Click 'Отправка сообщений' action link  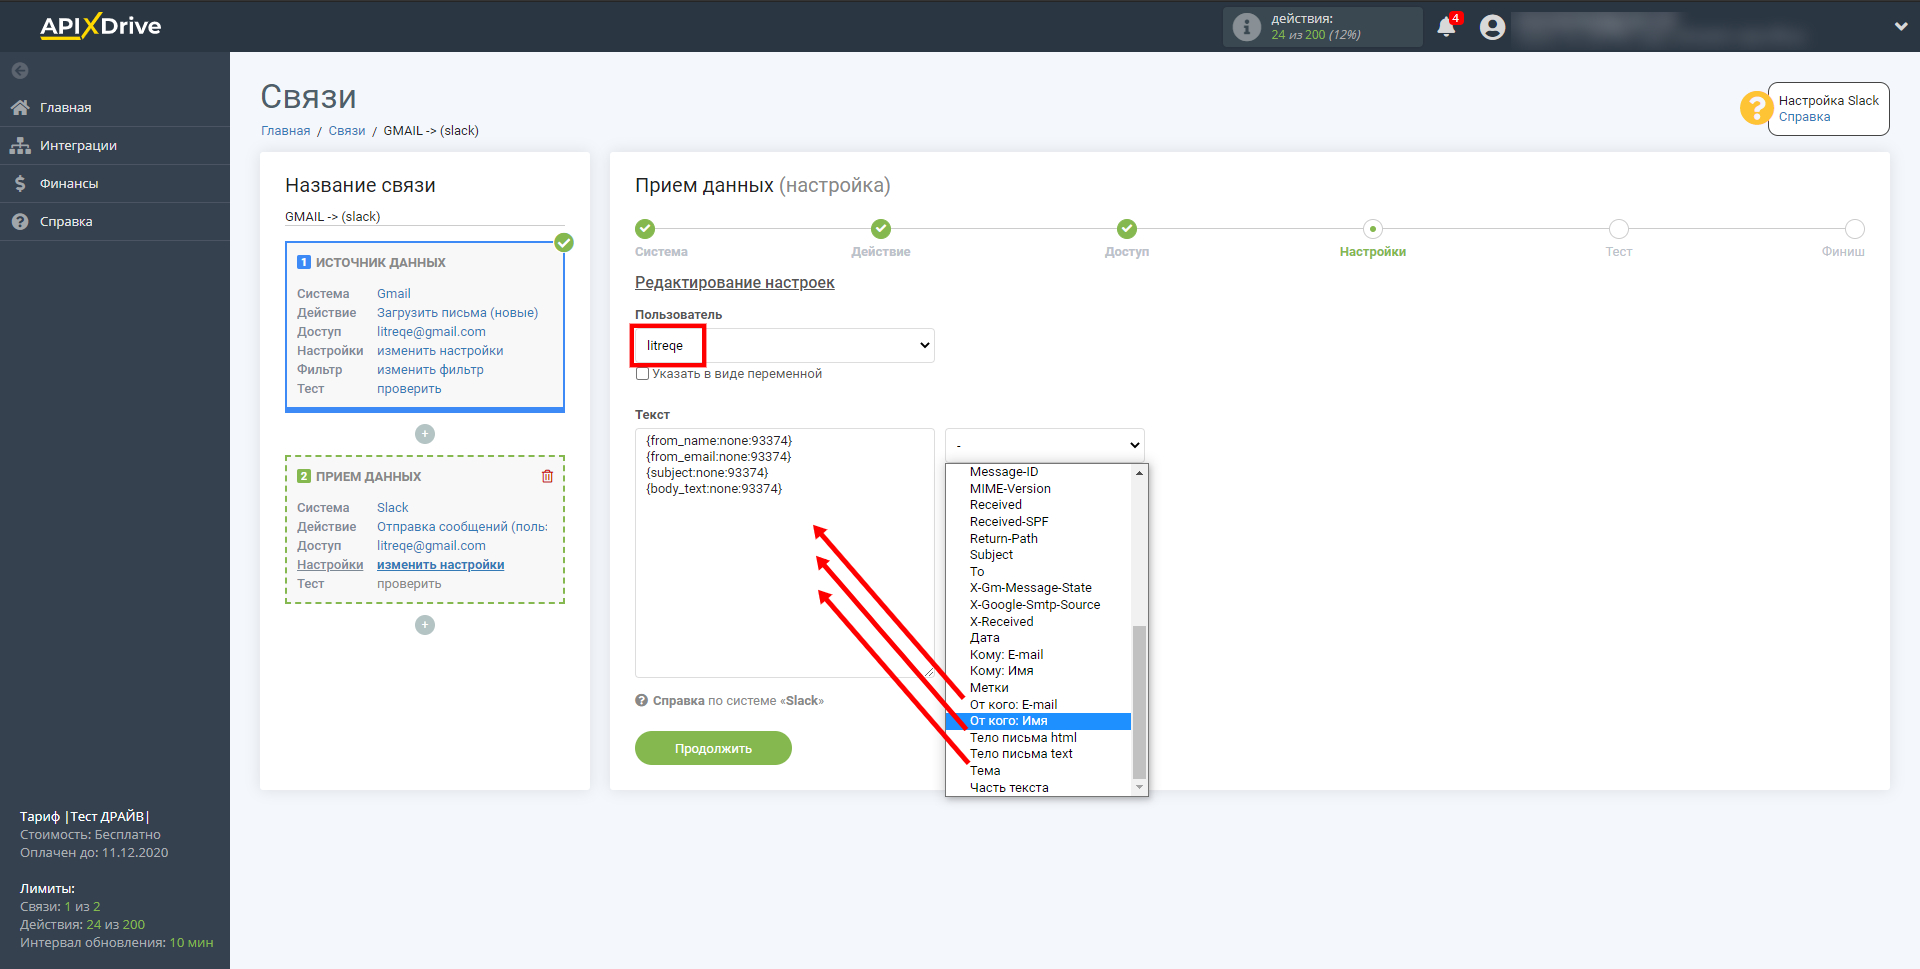(x=462, y=527)
